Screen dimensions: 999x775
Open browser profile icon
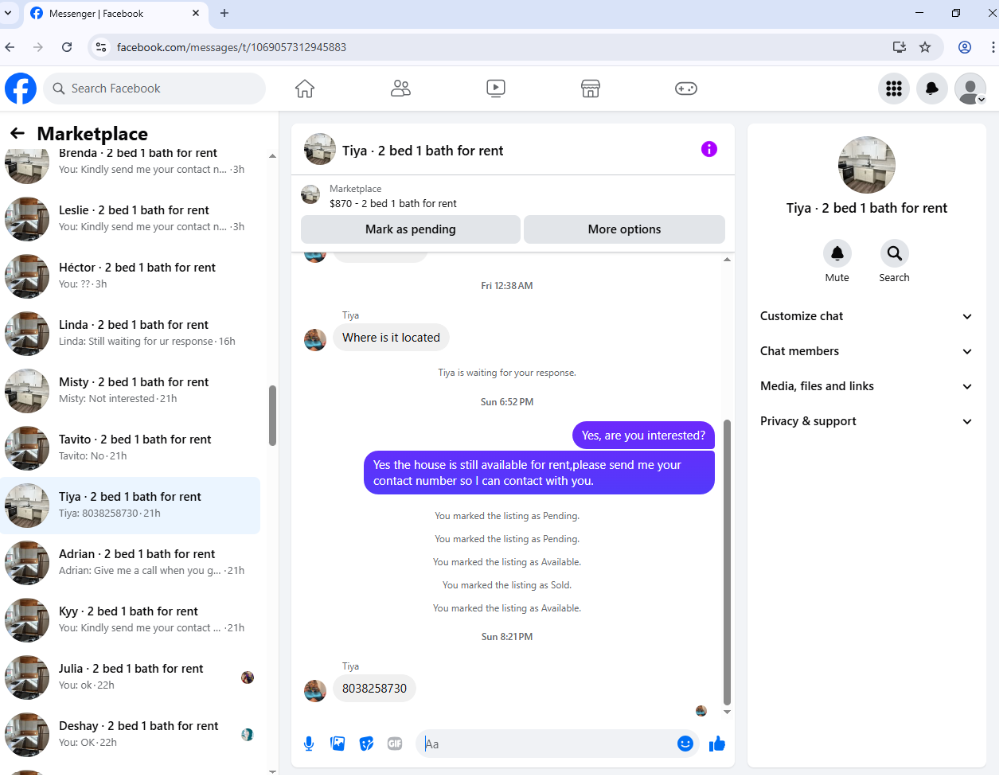965,47
